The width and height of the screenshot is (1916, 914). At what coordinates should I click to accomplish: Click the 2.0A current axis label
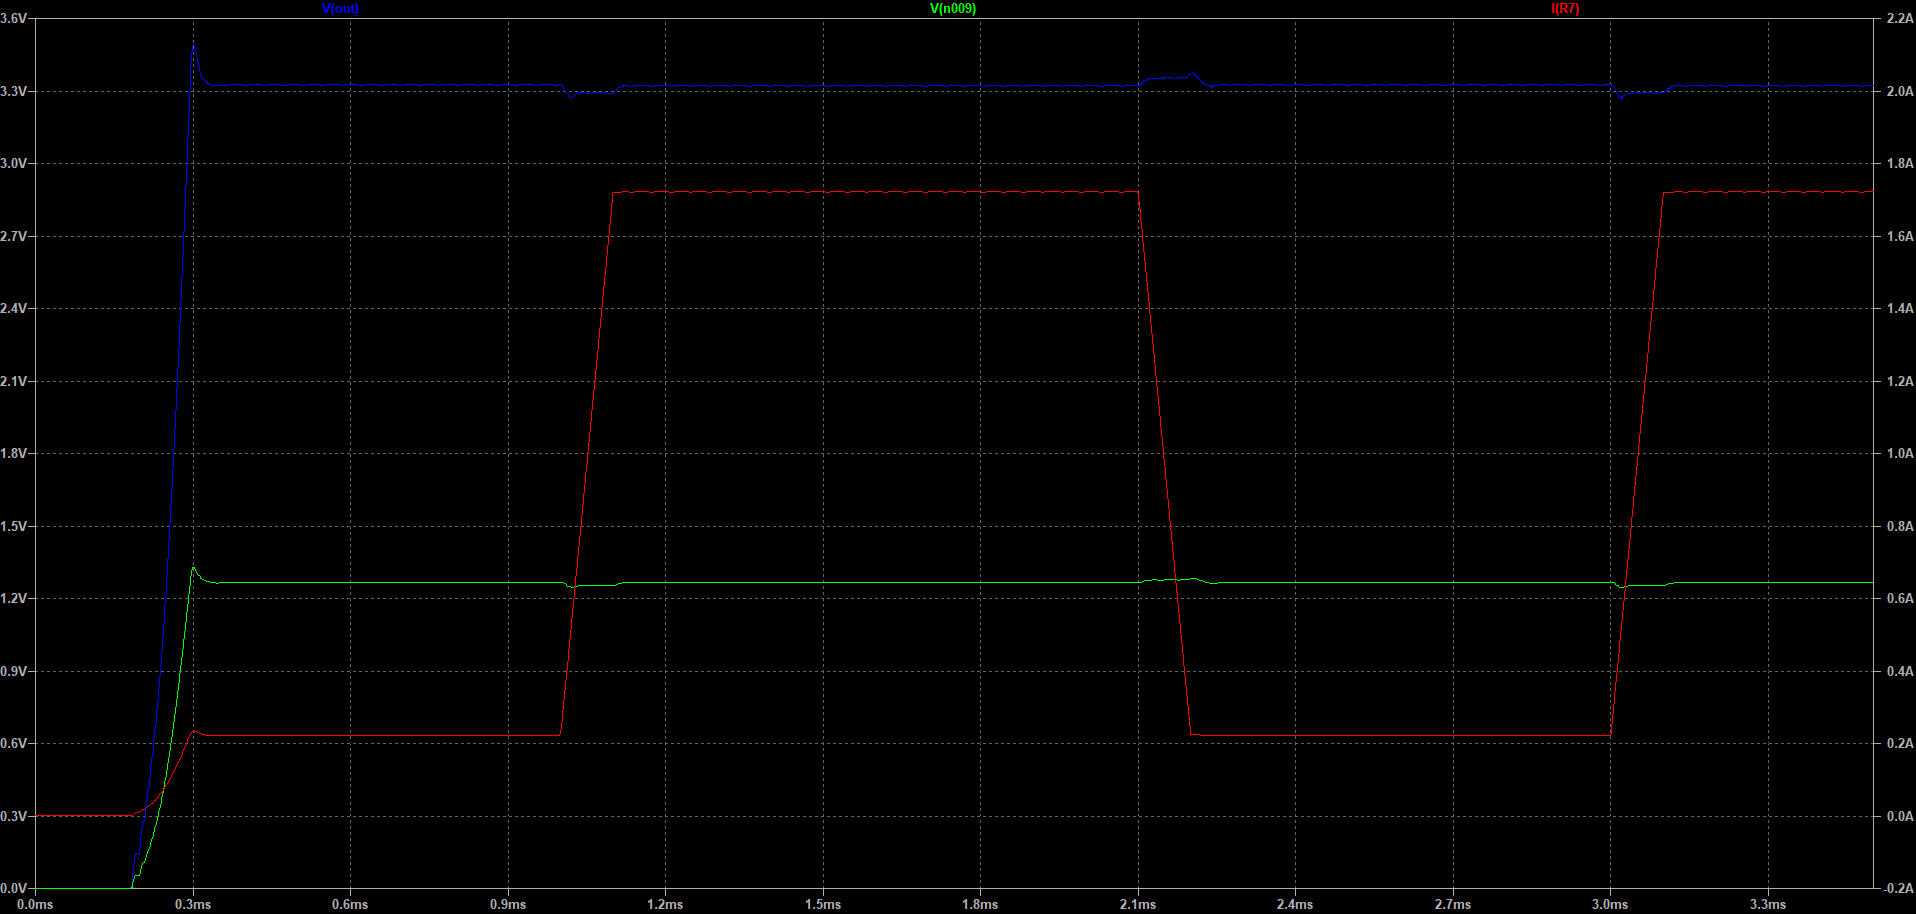point(1899,91)
